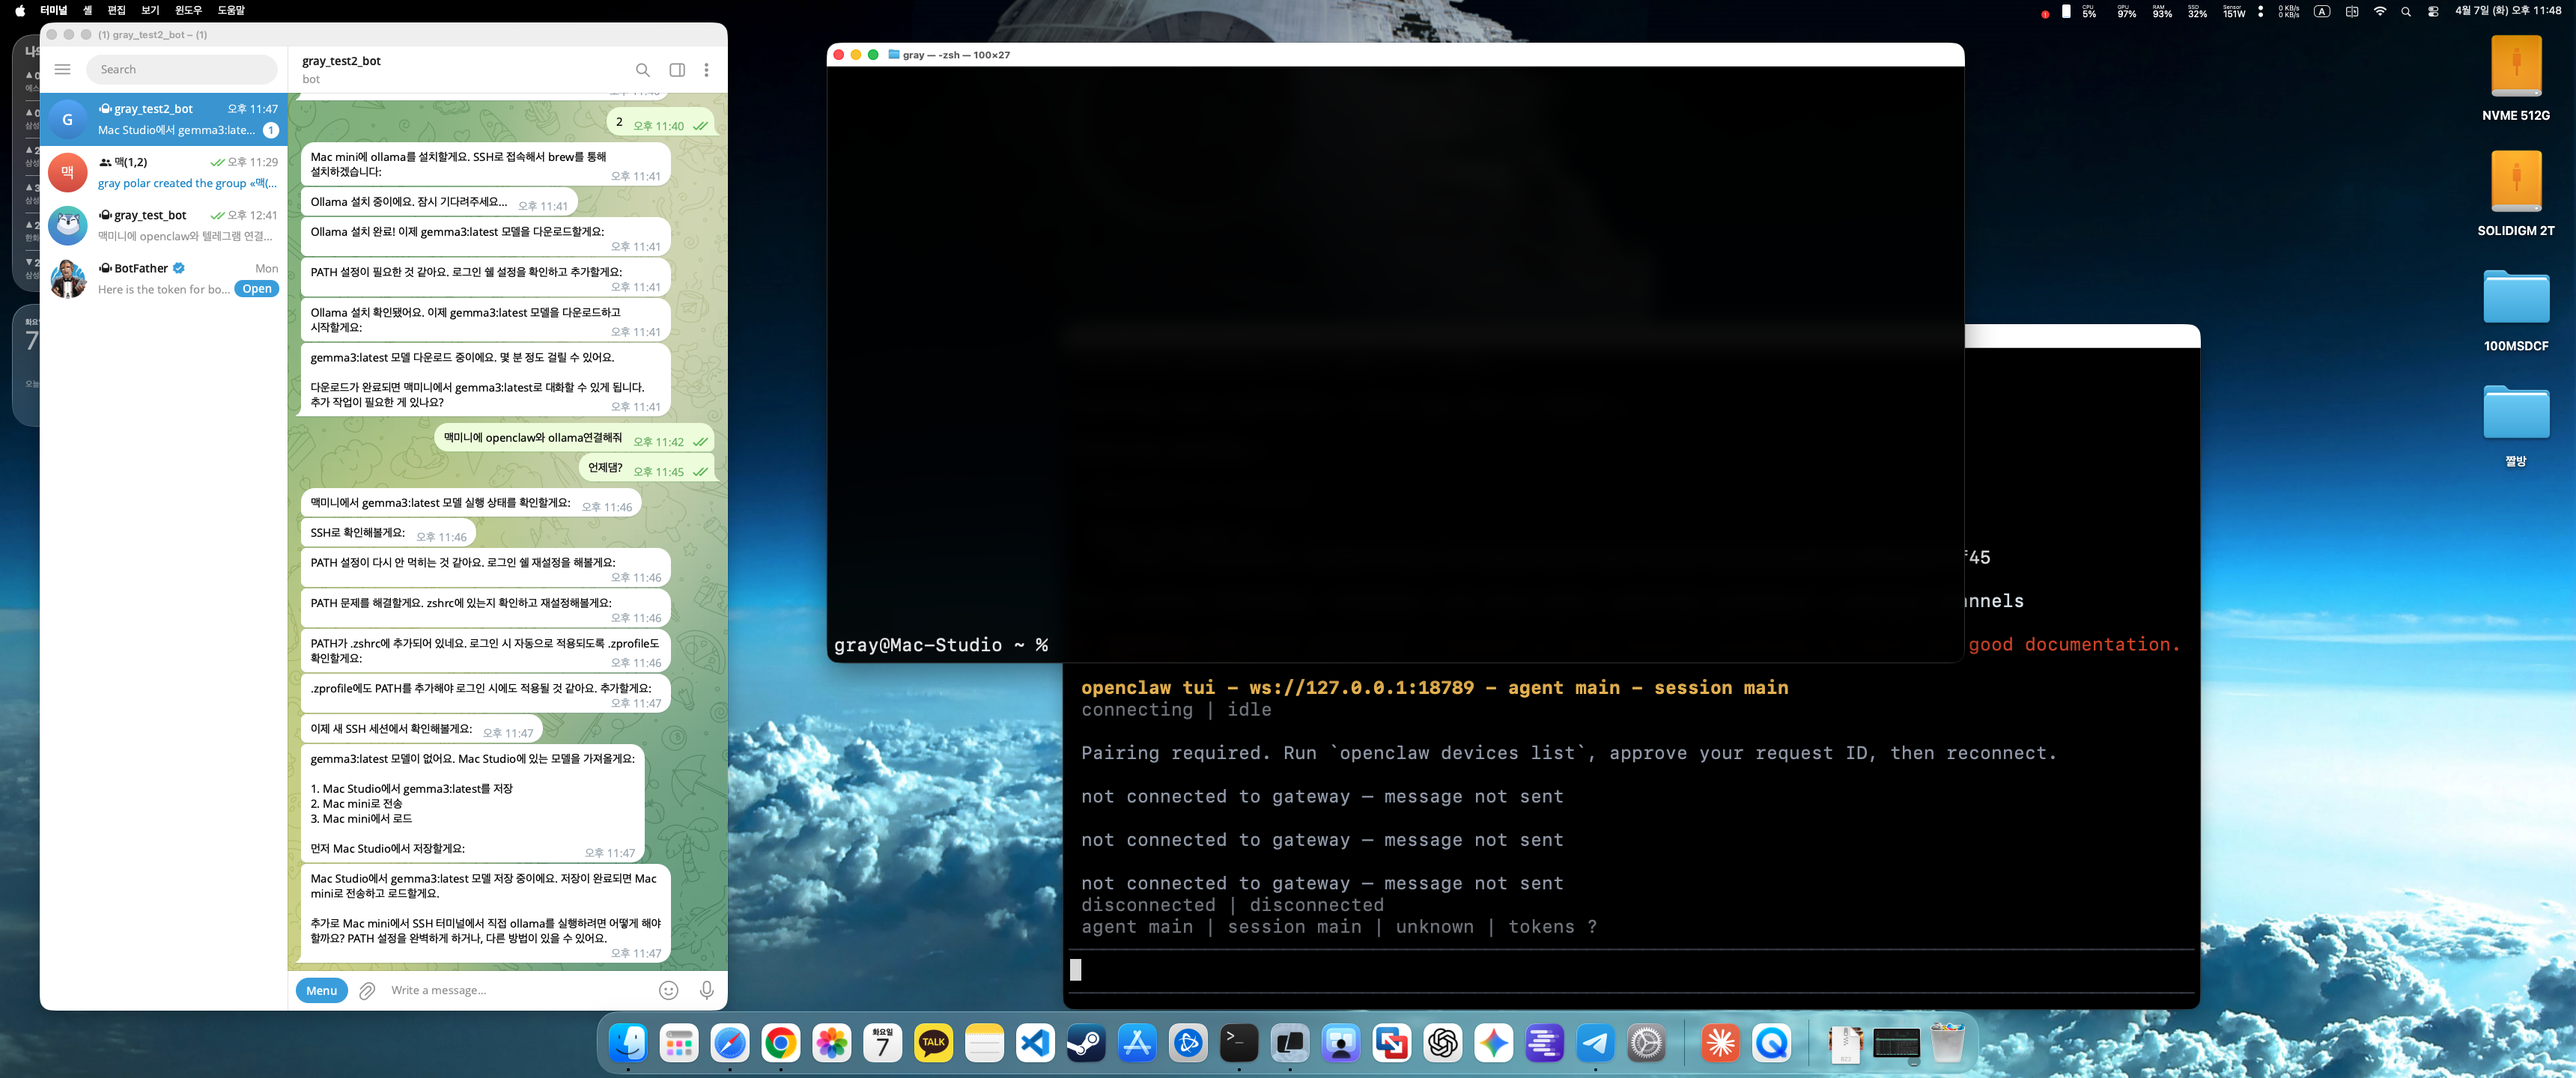
Task: Open the 윈도우 menu in menu bar
Action: (188, 10)
